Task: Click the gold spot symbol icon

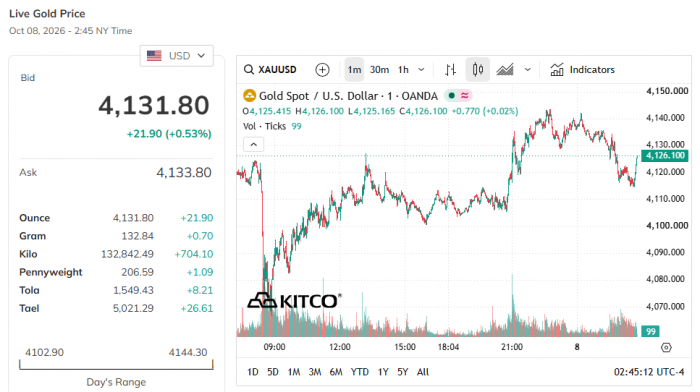Action: (x=249, y=96)
